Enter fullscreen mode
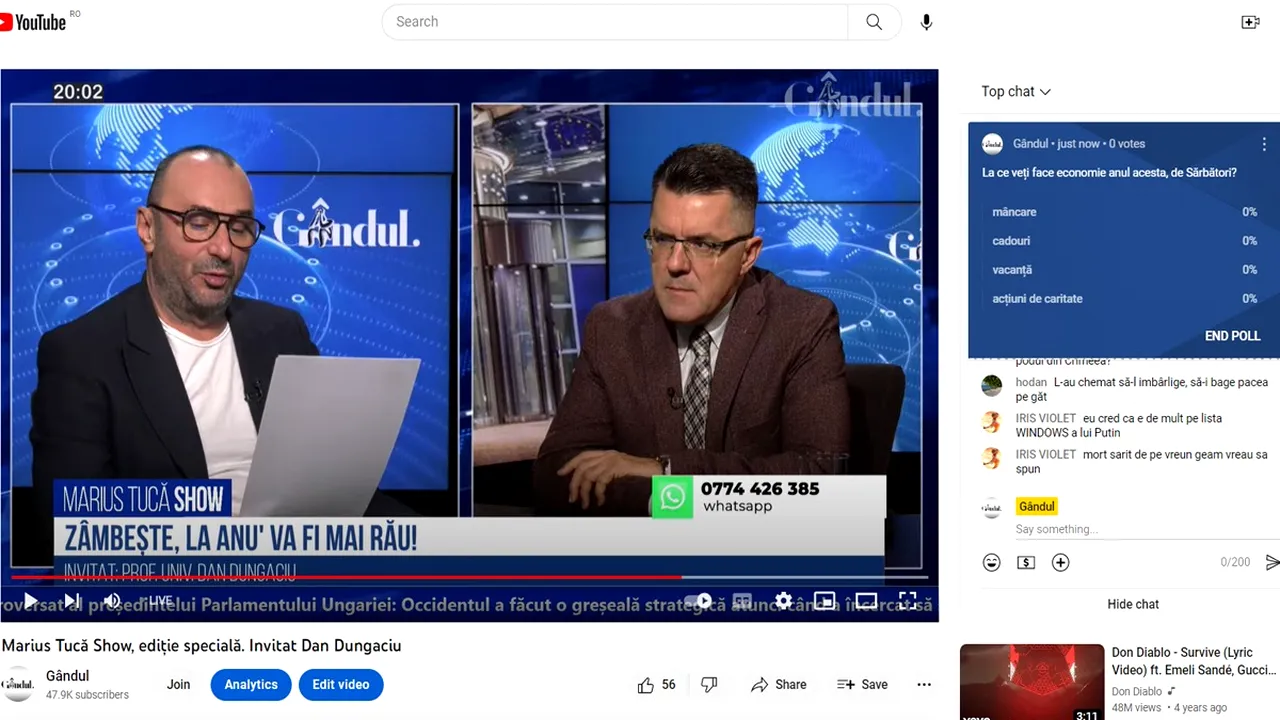This screenshot has width=1280, height=720. click(907, 601)
